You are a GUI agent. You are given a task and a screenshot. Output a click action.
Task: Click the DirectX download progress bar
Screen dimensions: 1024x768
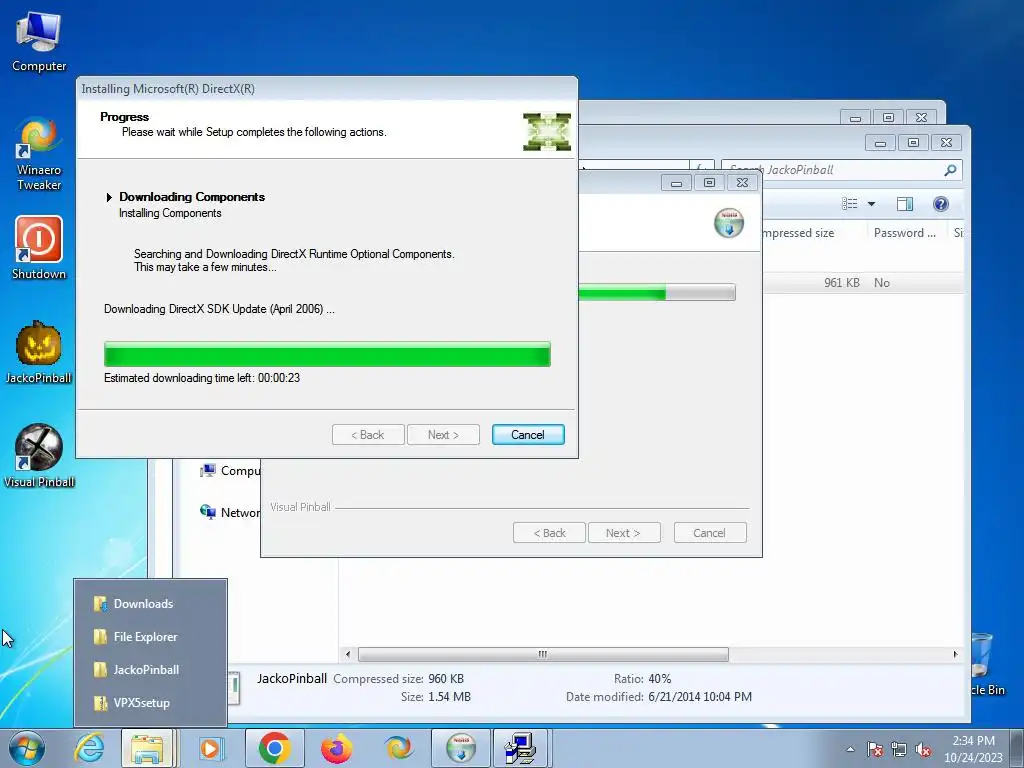click(x=327, y=354)
